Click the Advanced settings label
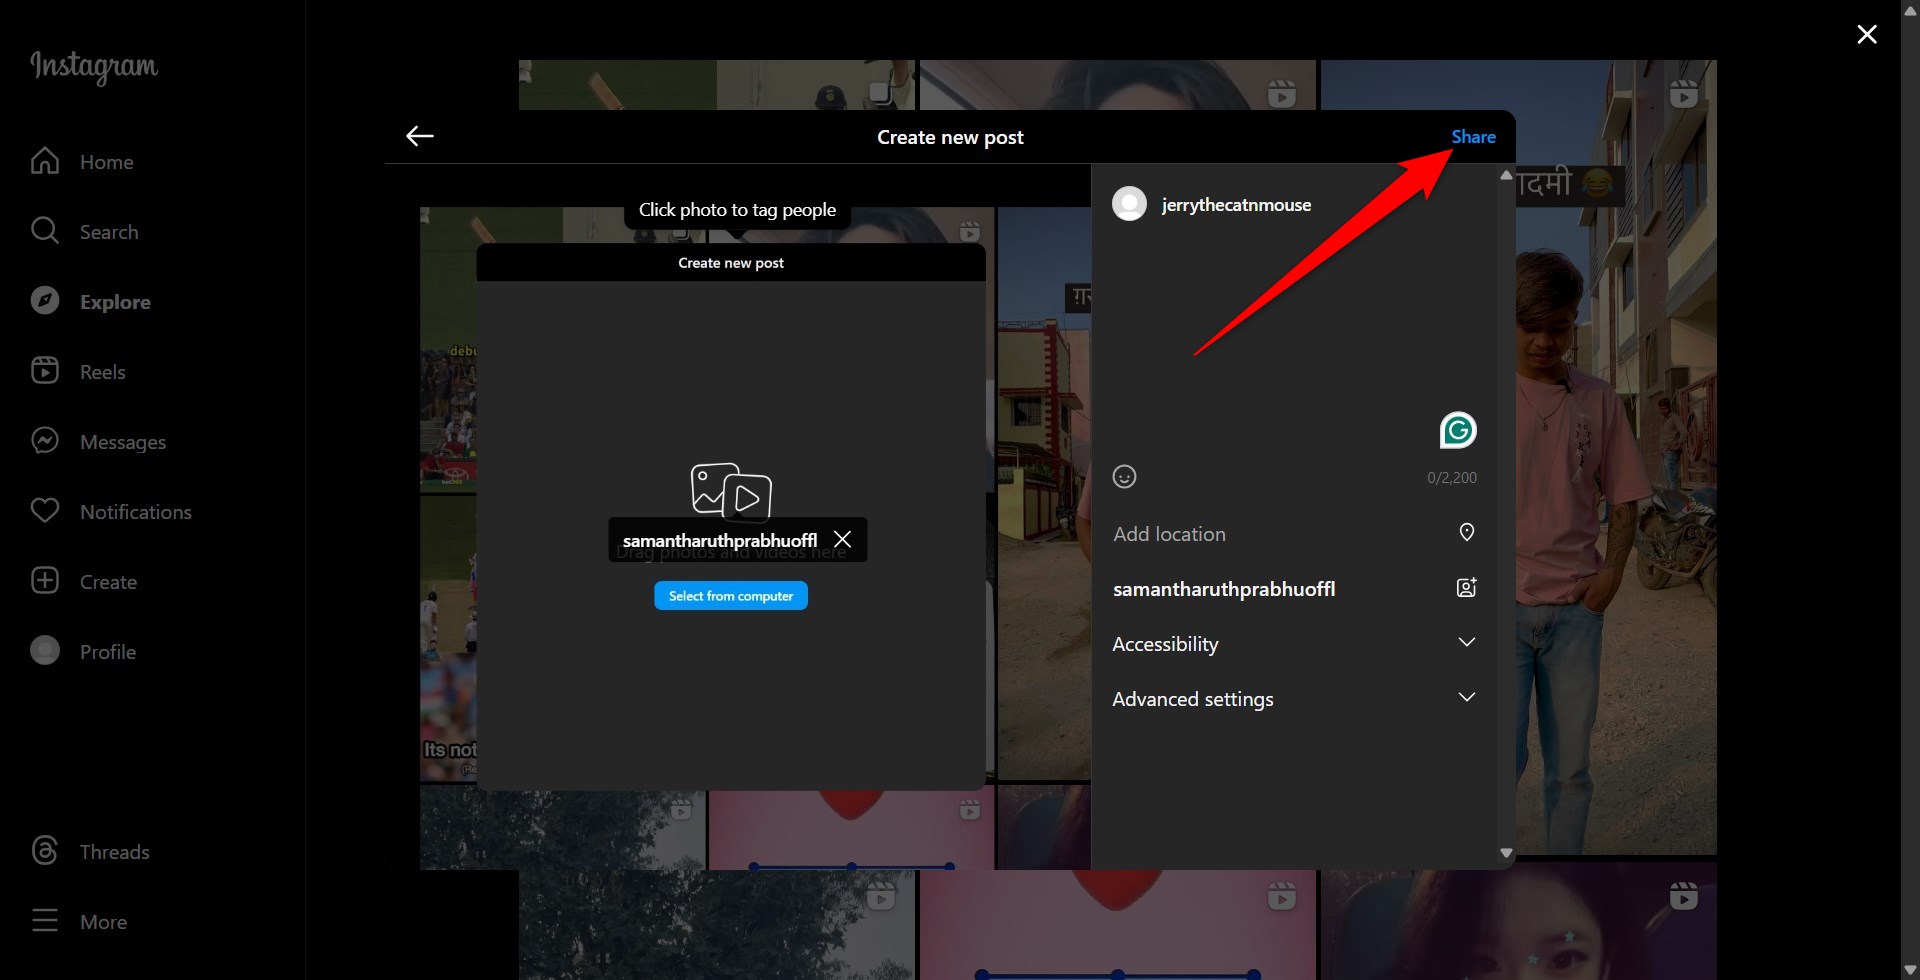The image size is (1920, 980). click(1193, 699)
